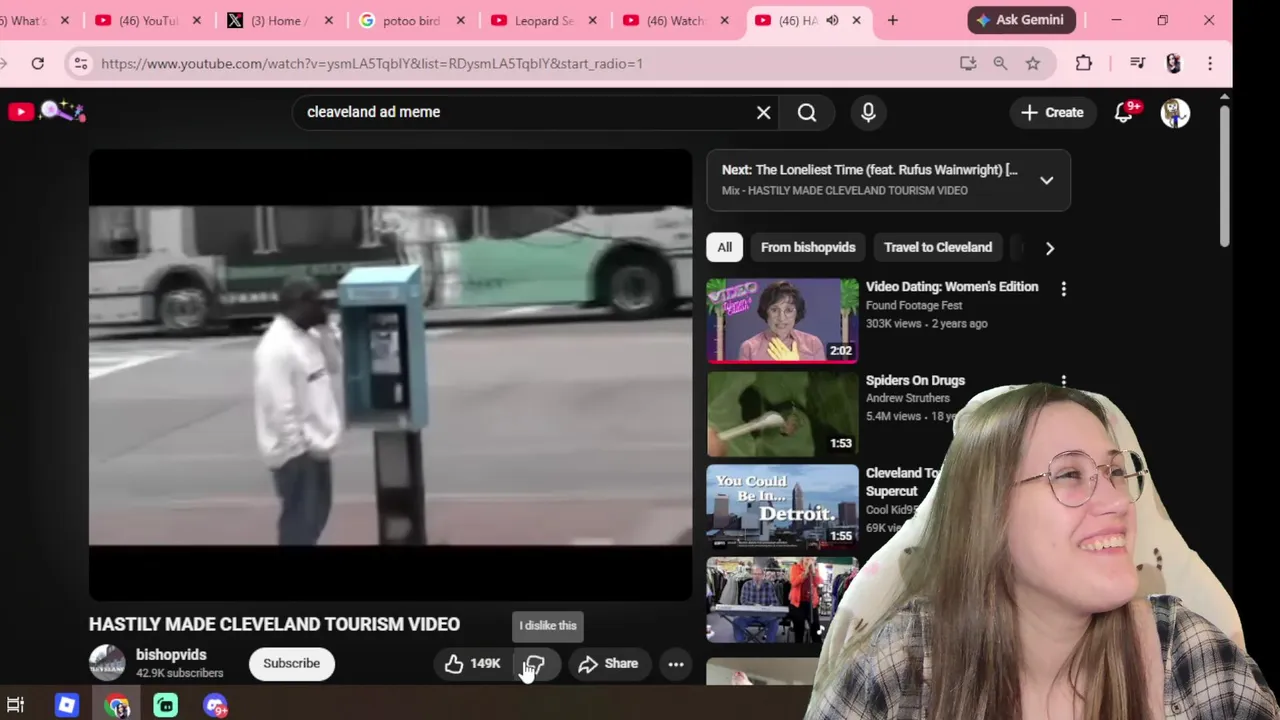Select the All filter chip
This screenshot has width=1280, height=720.
(x=724, y=247)
